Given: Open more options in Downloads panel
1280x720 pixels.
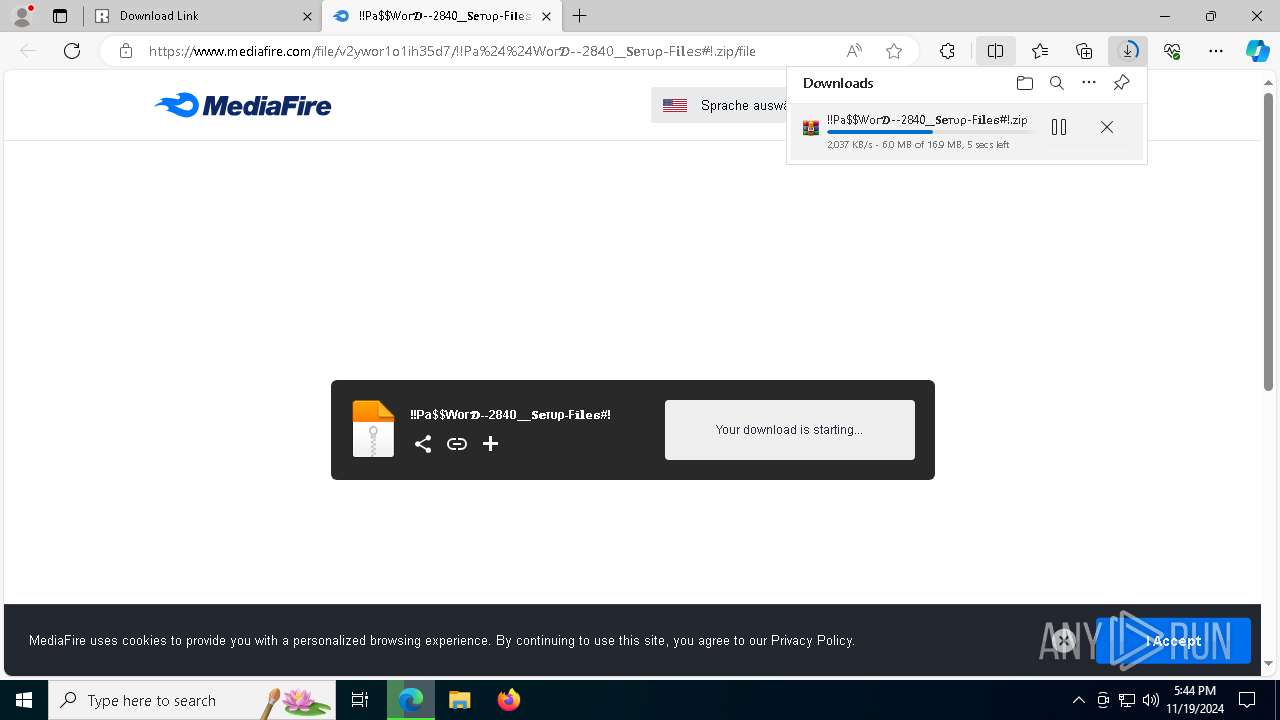Looking at the screenshot, I should 1089,83.
